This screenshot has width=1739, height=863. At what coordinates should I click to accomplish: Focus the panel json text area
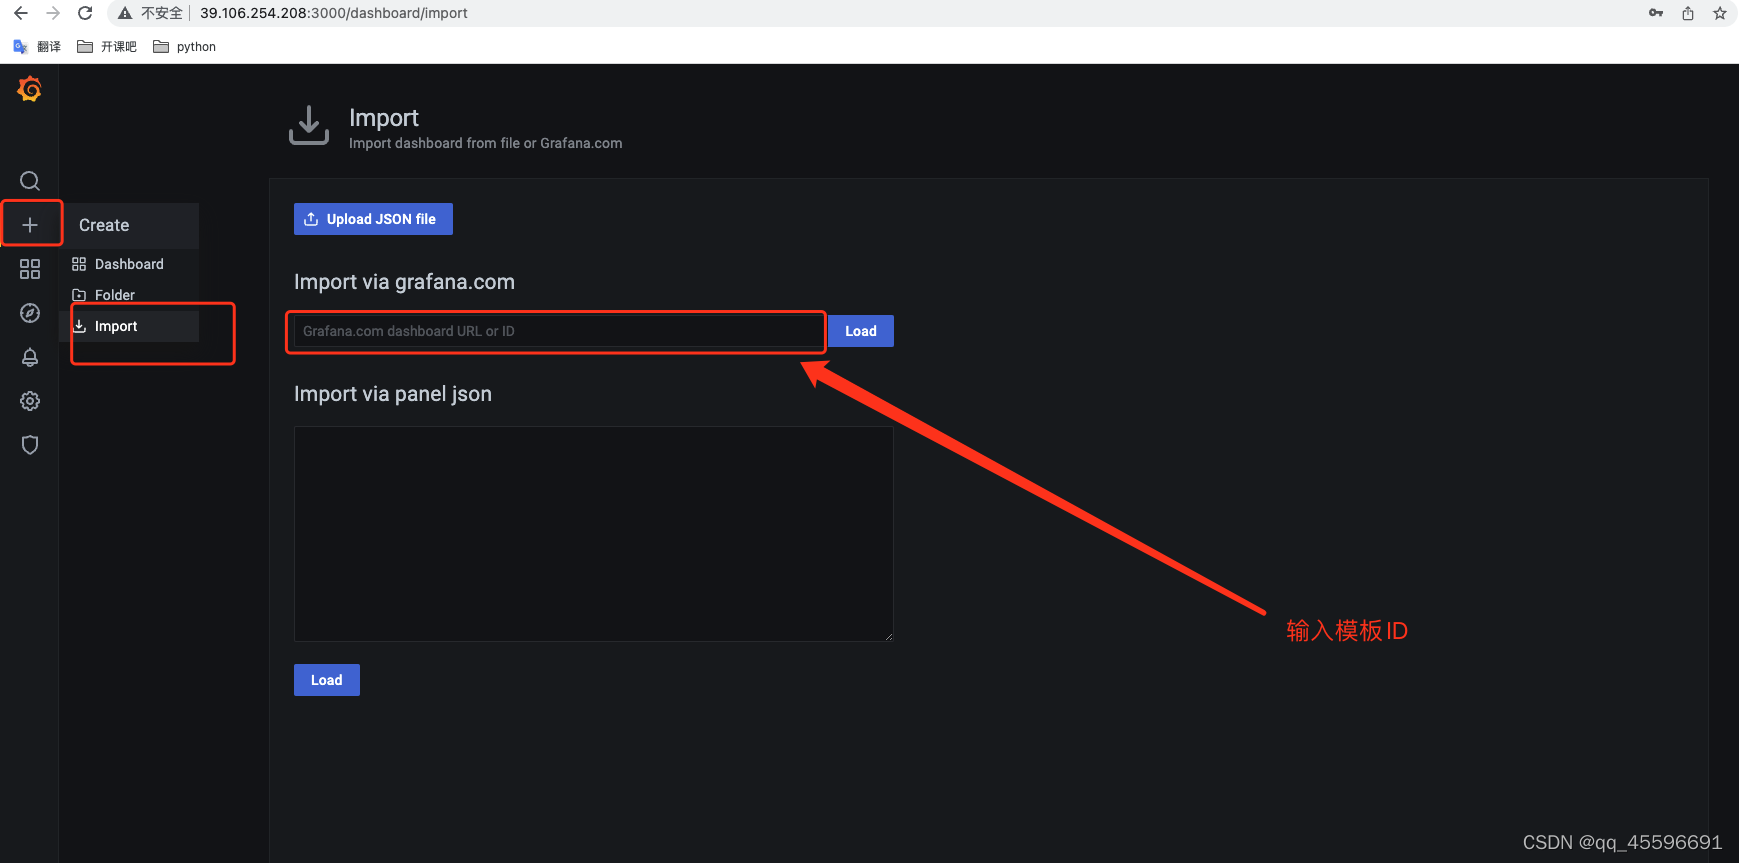pos(594,534)
